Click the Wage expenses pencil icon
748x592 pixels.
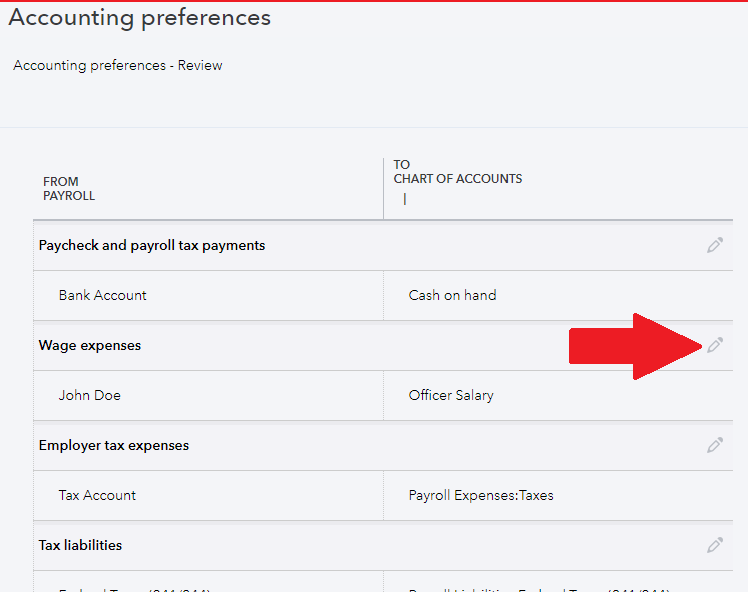coord(715,345)
